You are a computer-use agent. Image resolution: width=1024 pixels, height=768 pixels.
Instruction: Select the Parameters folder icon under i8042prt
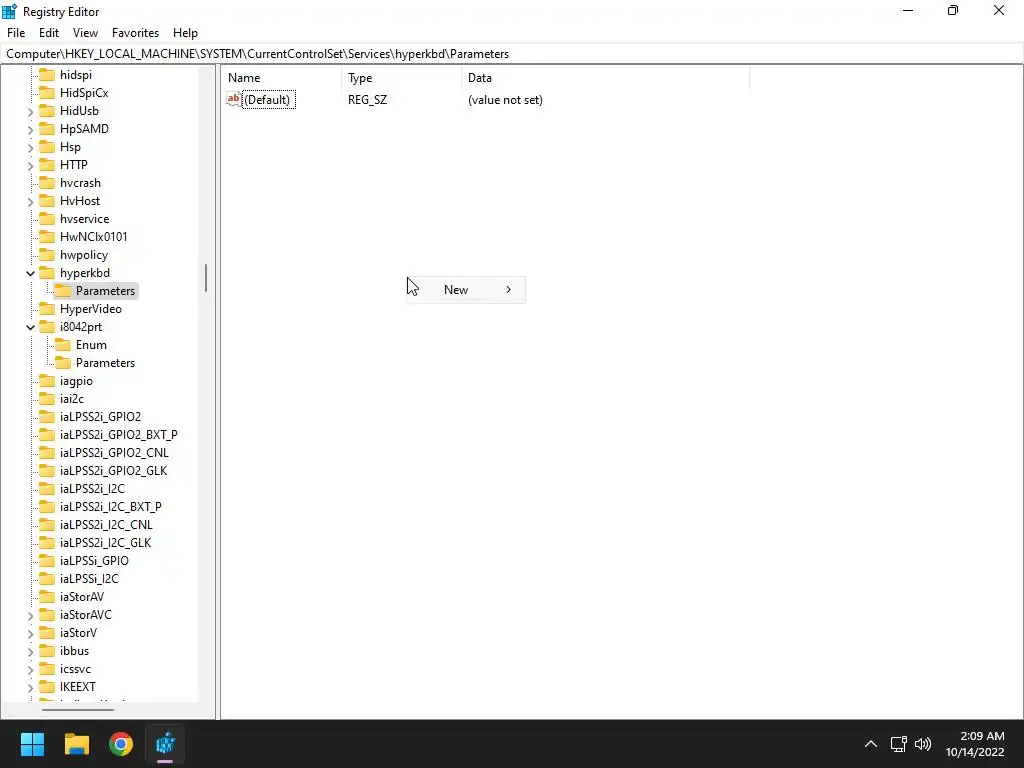click(x=63, y=362)
